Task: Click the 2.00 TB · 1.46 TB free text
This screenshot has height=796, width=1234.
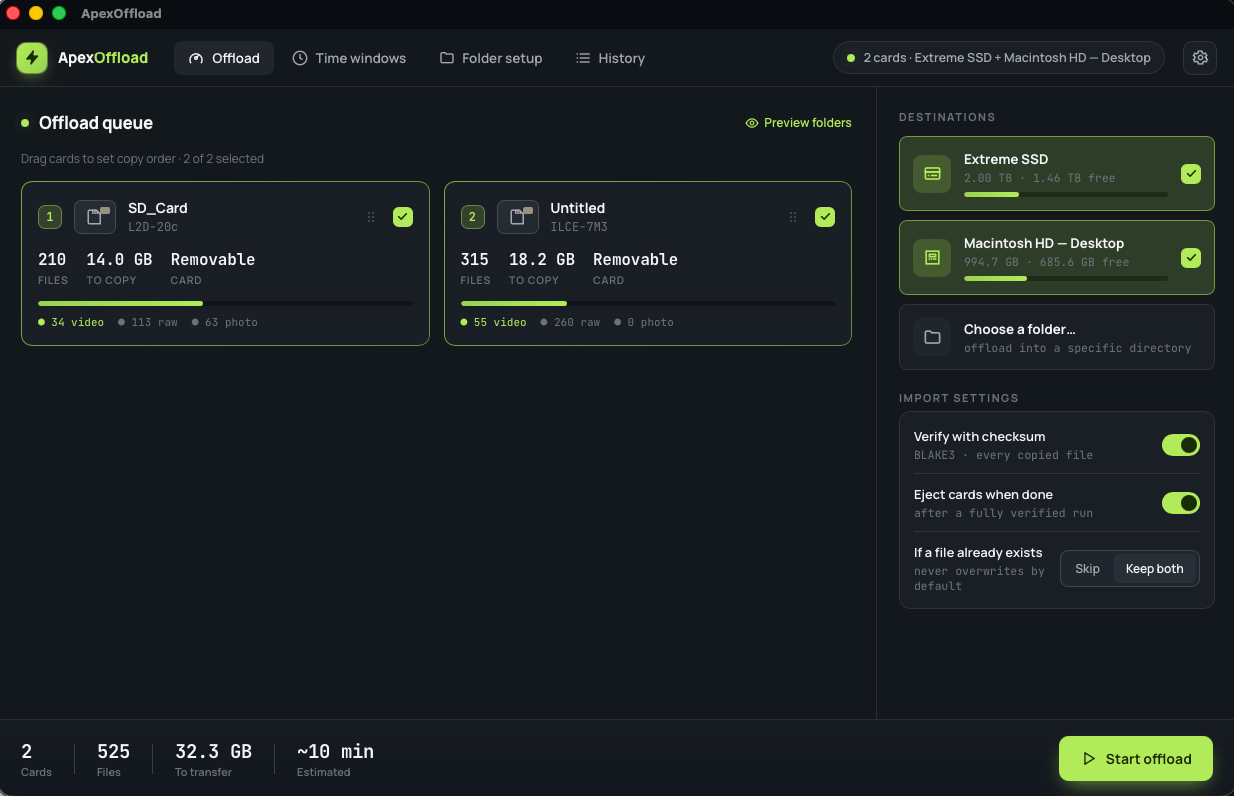Action: click(1039, 178)
